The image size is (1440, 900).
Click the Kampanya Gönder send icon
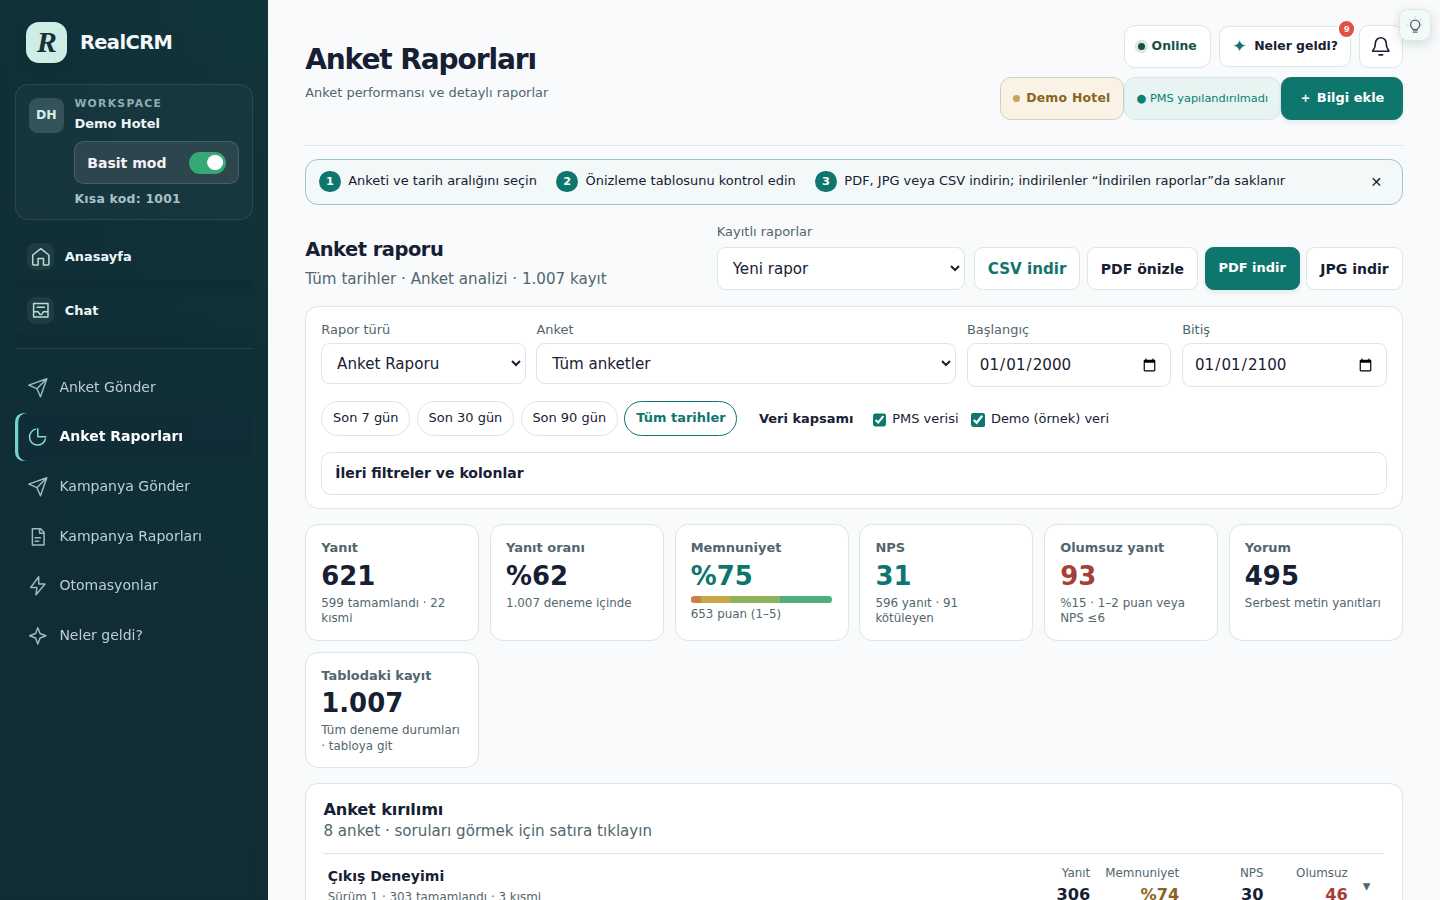coord(38,486)
